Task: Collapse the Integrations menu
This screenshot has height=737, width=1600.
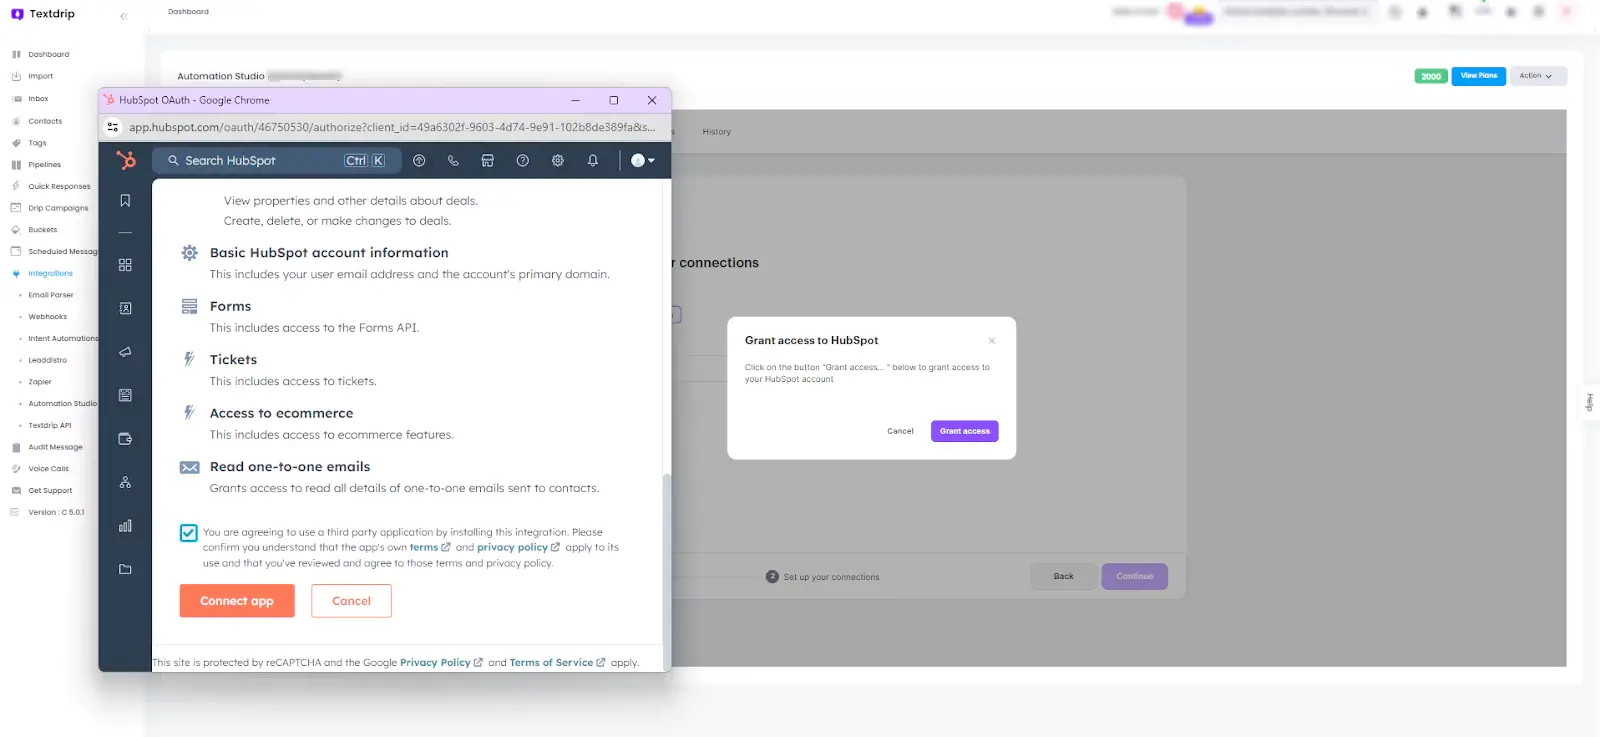Action: (x=50, y=273)
